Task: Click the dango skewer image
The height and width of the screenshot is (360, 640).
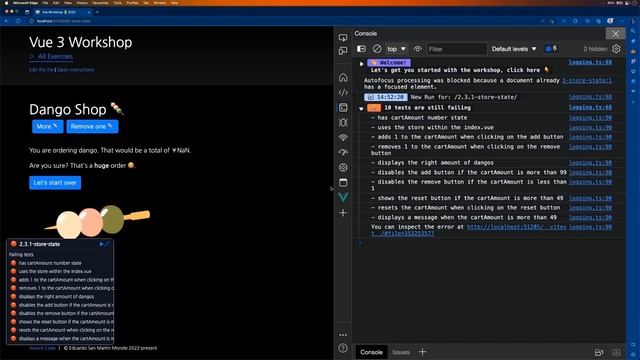Action: (97, 221)
